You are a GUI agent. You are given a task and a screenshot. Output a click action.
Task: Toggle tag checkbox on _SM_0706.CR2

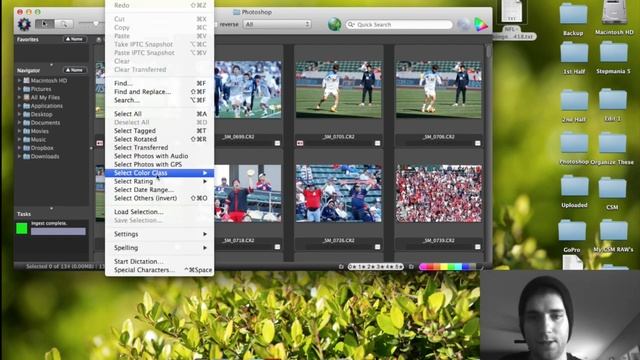(x=477, y=143)
